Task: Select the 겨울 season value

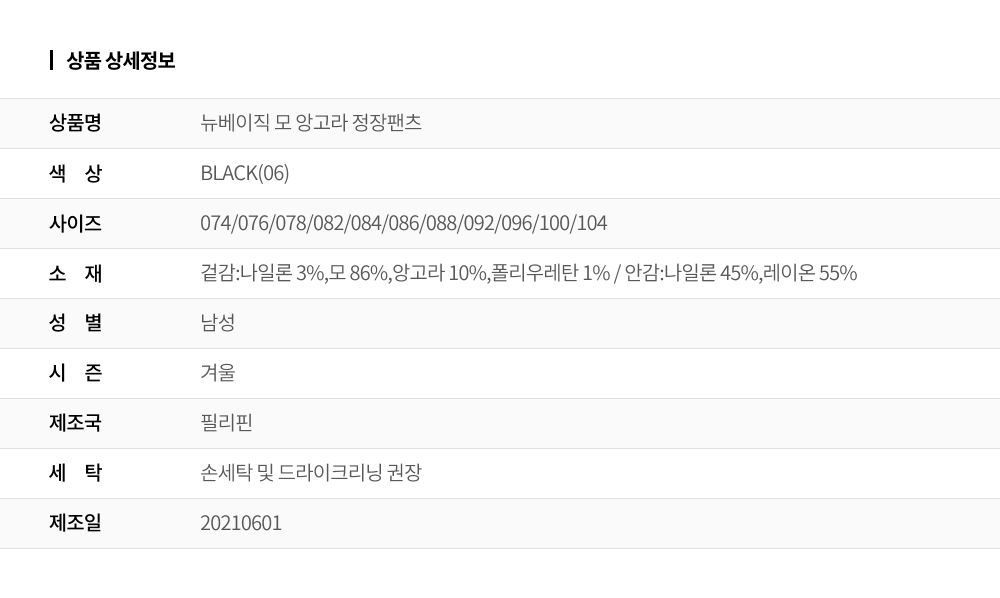Action: tap(218, 373)
